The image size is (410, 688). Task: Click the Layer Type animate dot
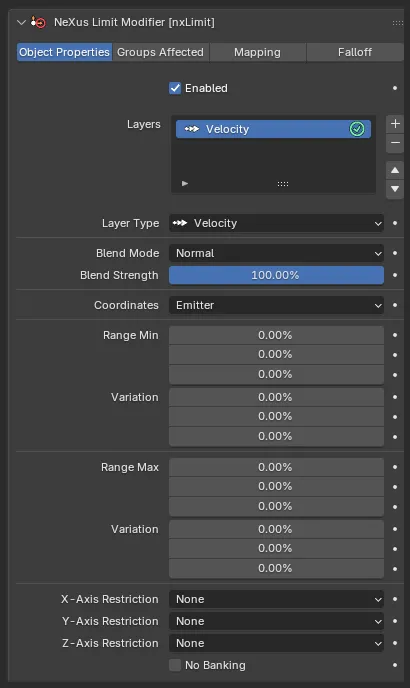[x=395, y=223]
